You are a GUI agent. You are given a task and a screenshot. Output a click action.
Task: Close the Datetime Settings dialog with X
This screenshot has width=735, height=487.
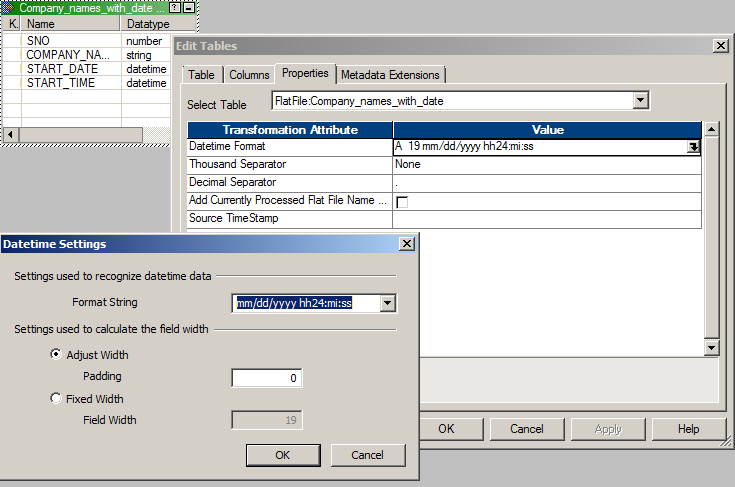[406, 244]
